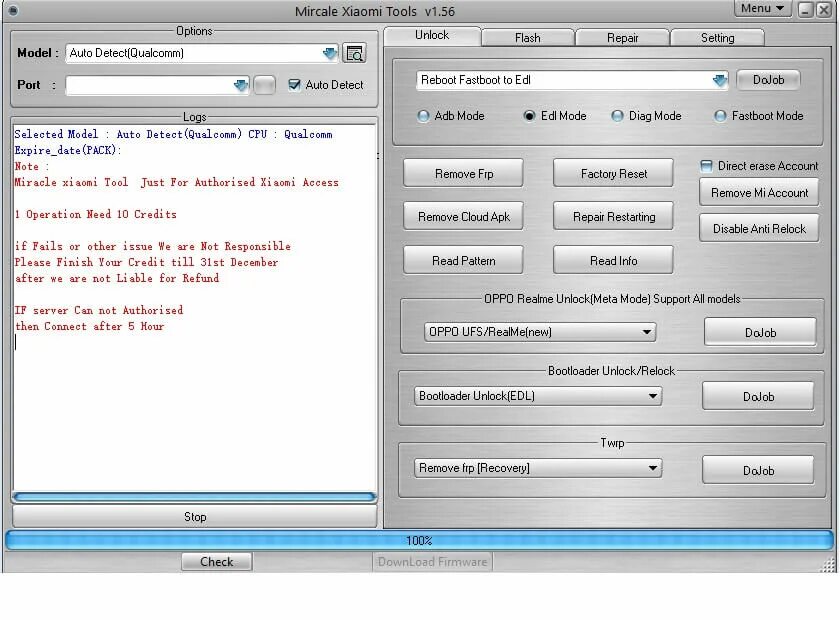Switch to the Flash tab
This screenshot has height=620, width=840.
click(528, 38)
